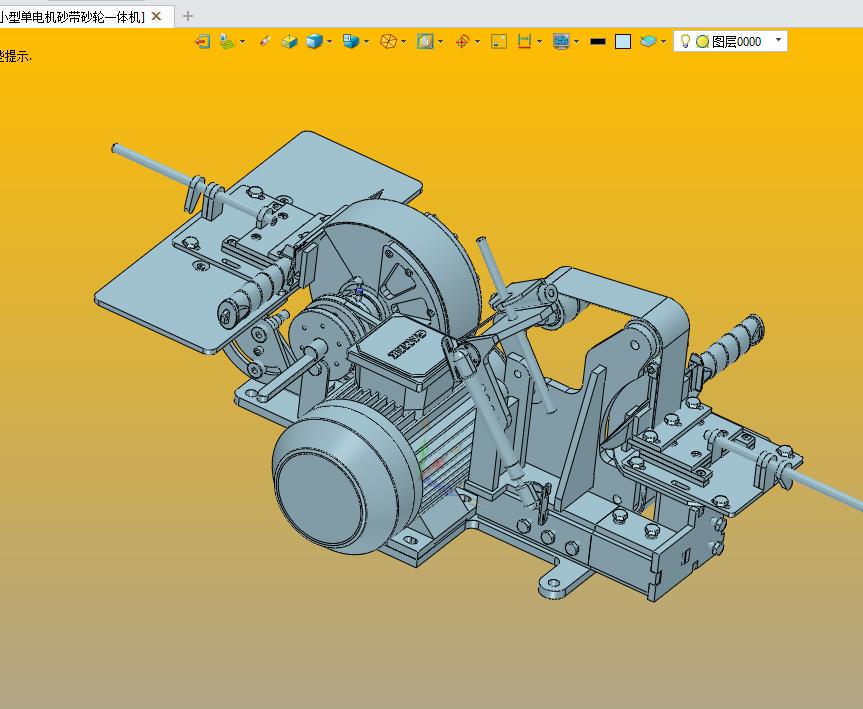
Task: Toggle the layer light bulb visibility
Action: (x=685, y=41)
